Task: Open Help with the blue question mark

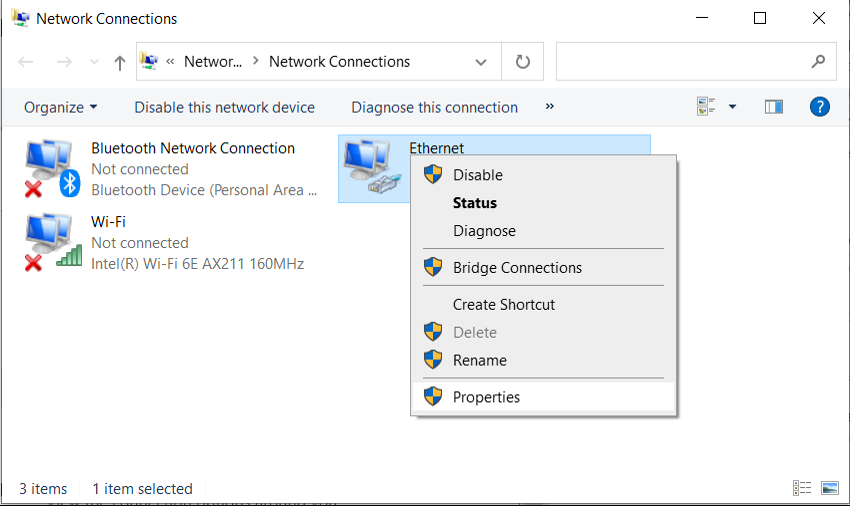Action: click(819, 107)
